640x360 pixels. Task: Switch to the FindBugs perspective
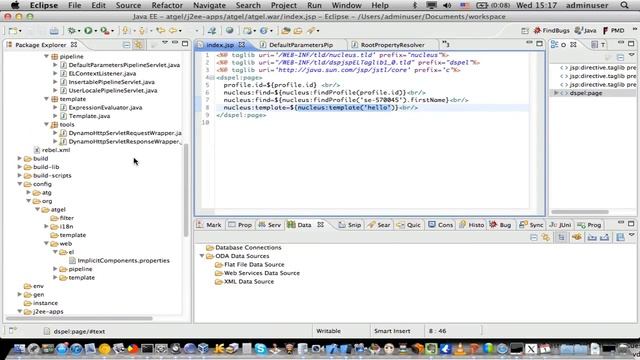551,31
